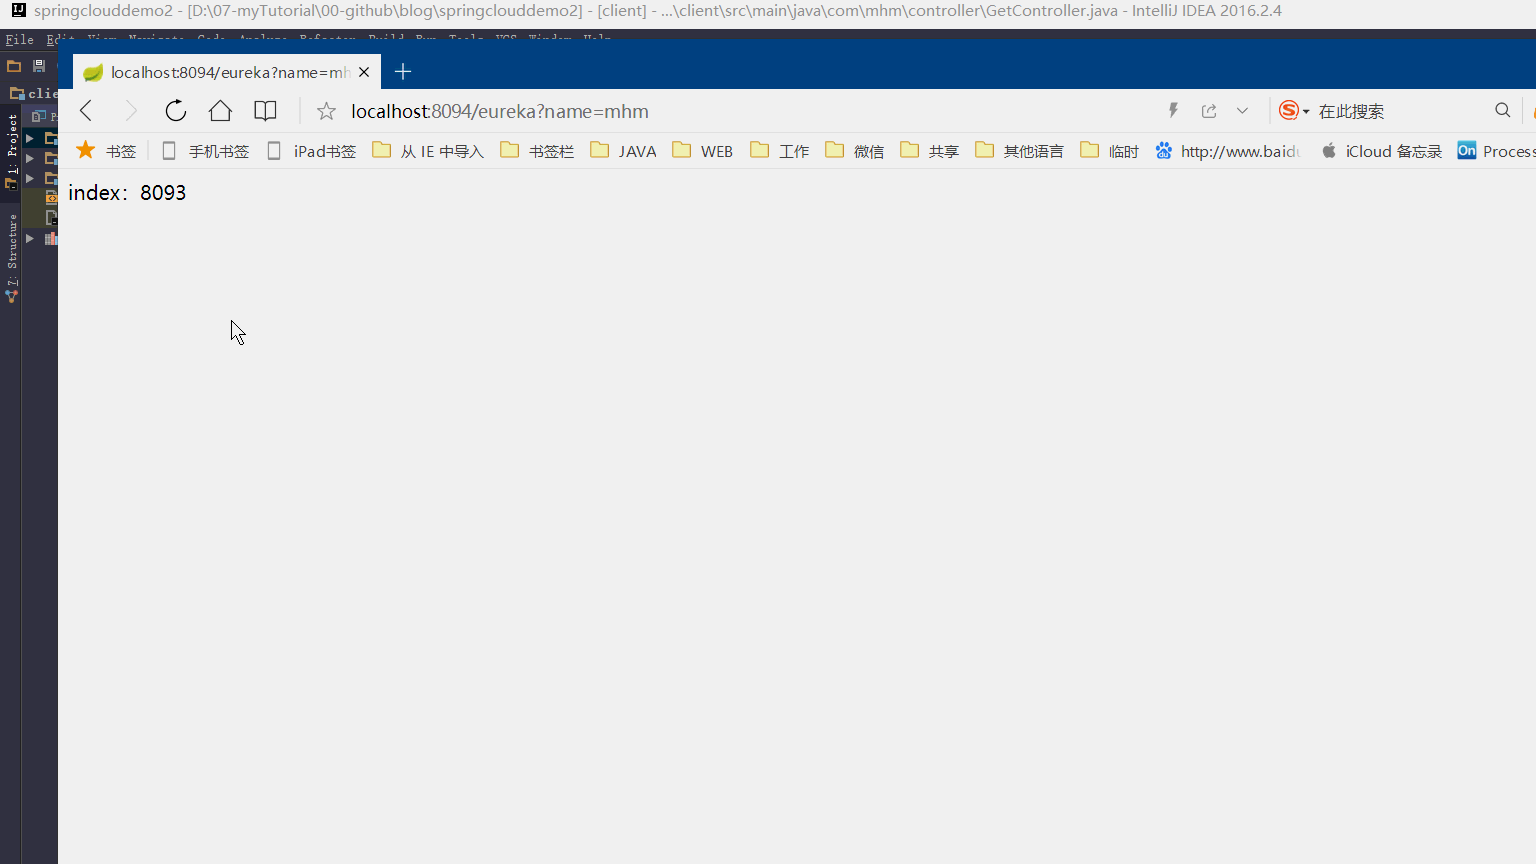1536x864 pixels.
Task: Open the 工作 bookmark folder
Action: 780,151
